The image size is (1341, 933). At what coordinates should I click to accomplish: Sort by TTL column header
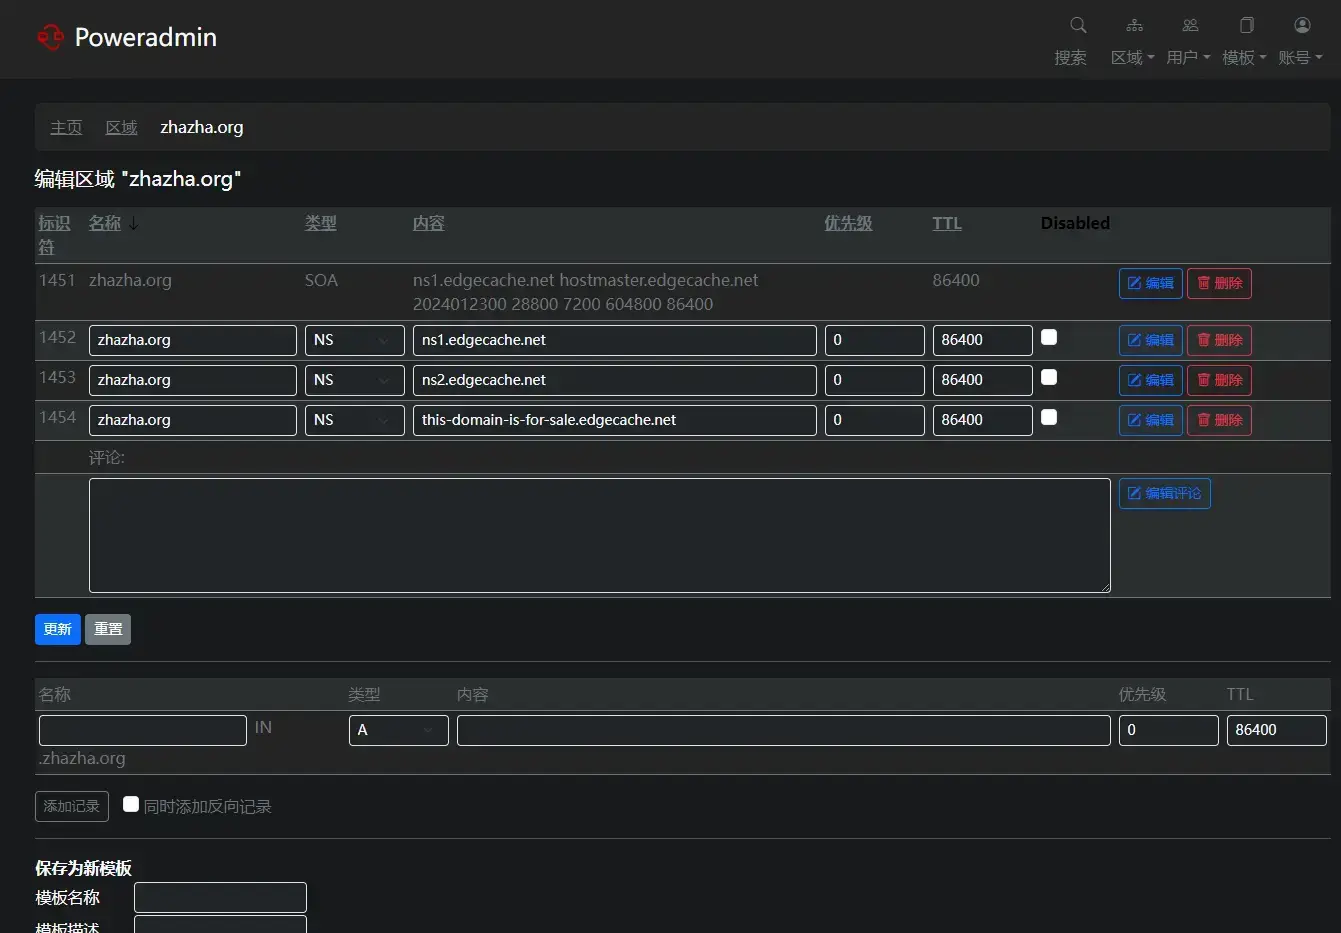[x=947, y=223]
